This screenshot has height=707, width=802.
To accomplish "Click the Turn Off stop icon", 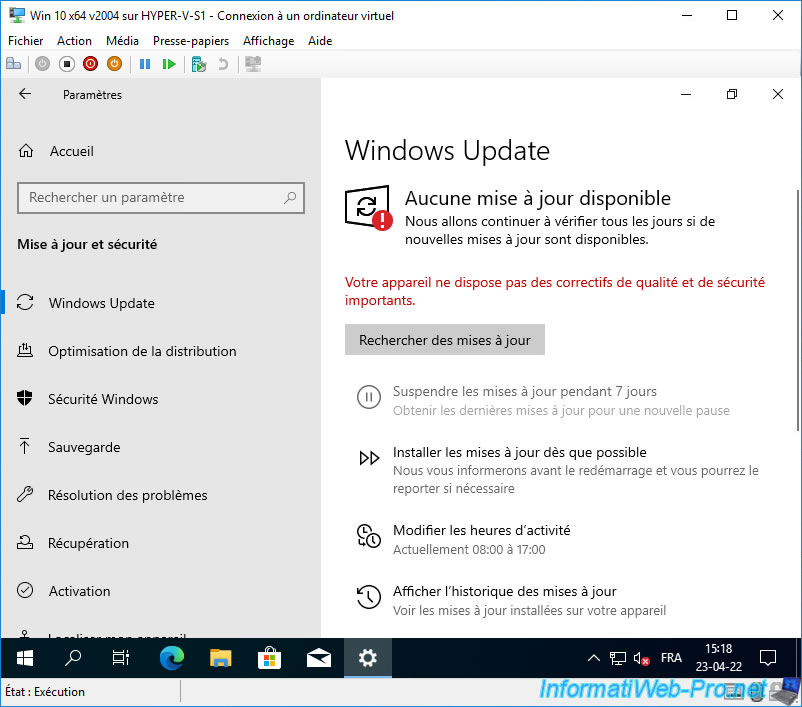I will [x=66, y=64].
